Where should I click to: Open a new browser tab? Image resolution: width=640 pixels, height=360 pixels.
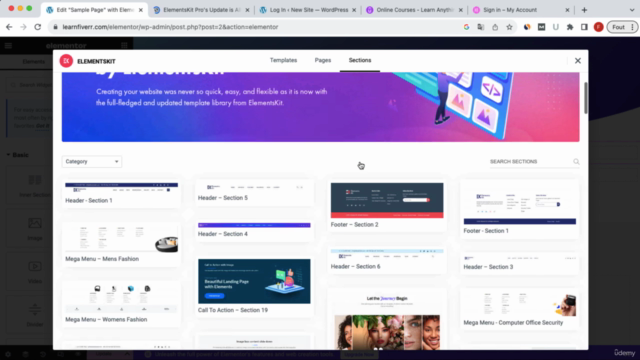pyautogui.click(x=584, y=10)
